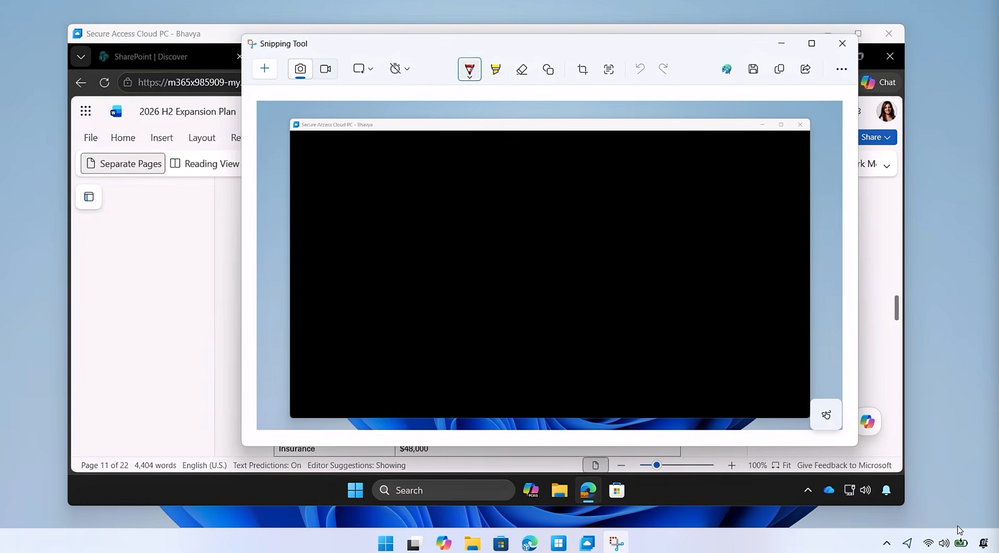
Task: Switch to the Insert ribbon tab
Action: click(x=162, y=138)
